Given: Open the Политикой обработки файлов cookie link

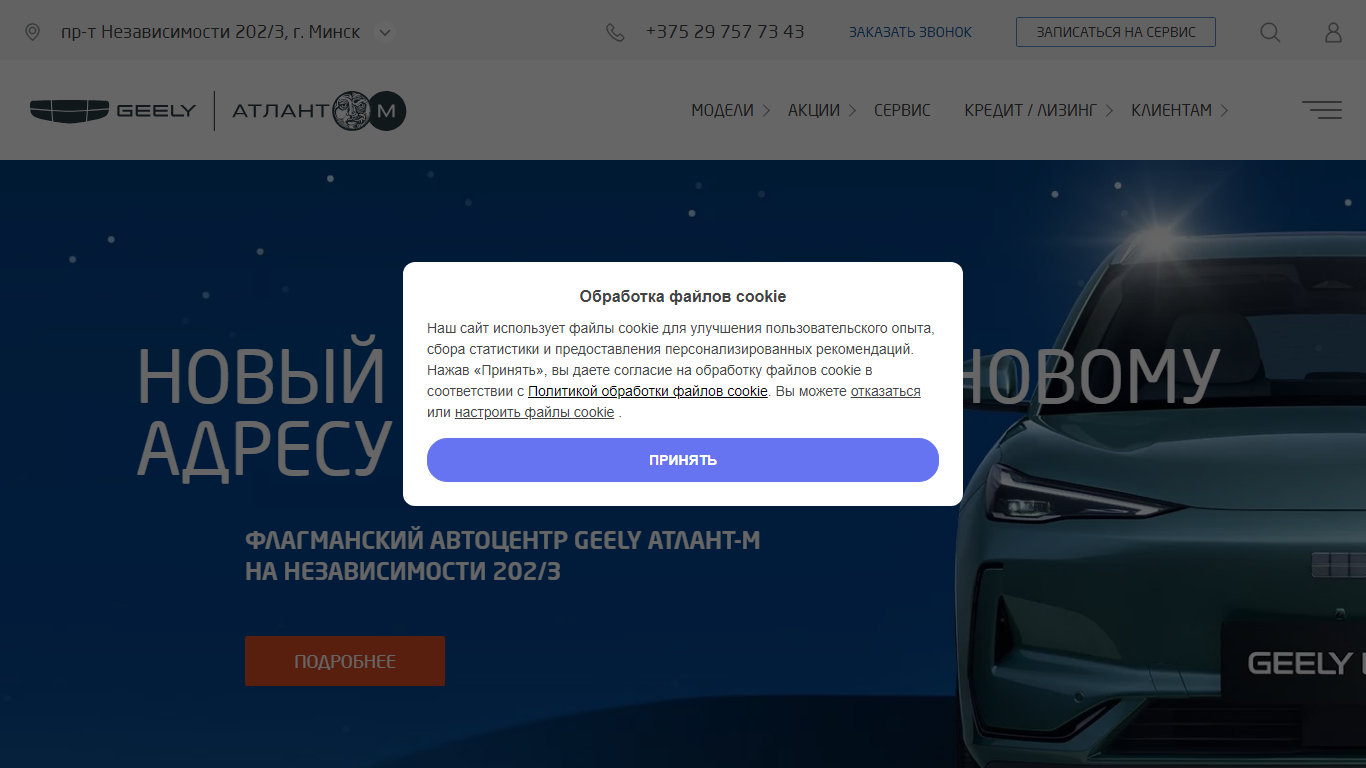Looking at the screenshot, I should (648, 391).
